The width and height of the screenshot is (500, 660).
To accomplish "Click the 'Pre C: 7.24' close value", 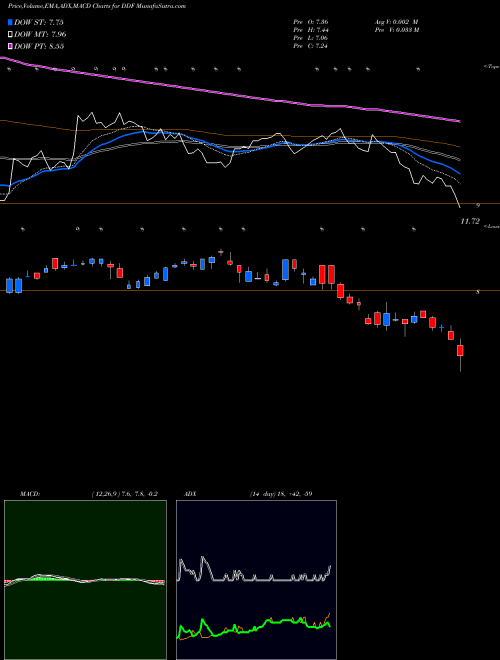I will pyautogui.click(x=311, y=46).
